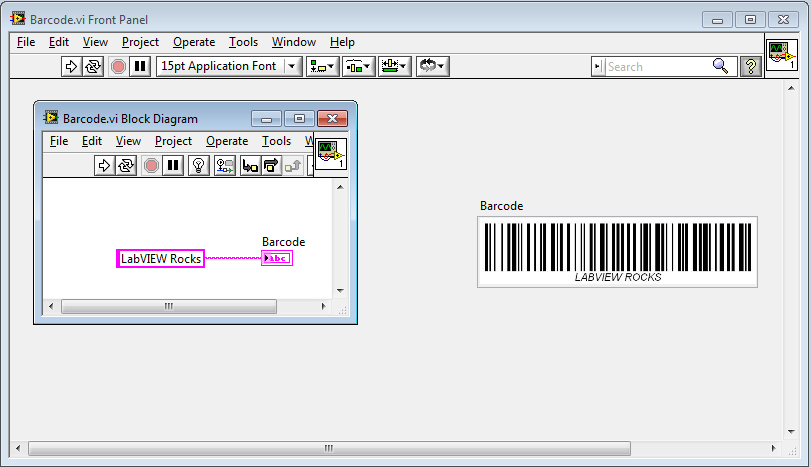This screenshot has height=467, width=811.
Task: Toggle Retain Wire Values button
Action: point(225,165)
